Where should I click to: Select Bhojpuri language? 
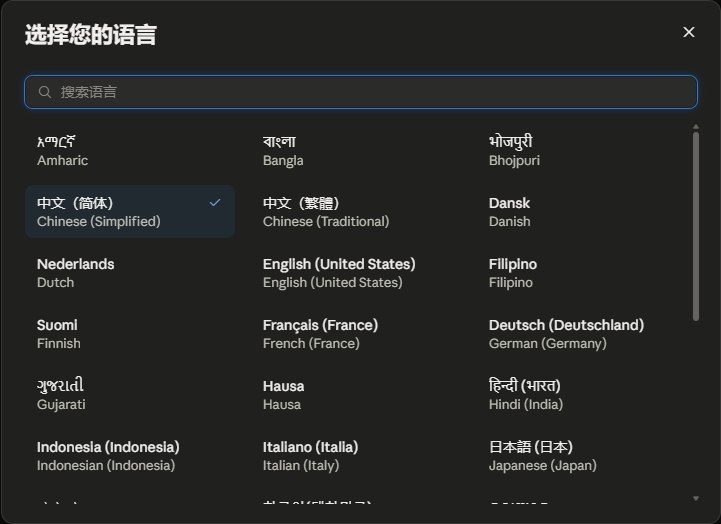pos(583,151)
